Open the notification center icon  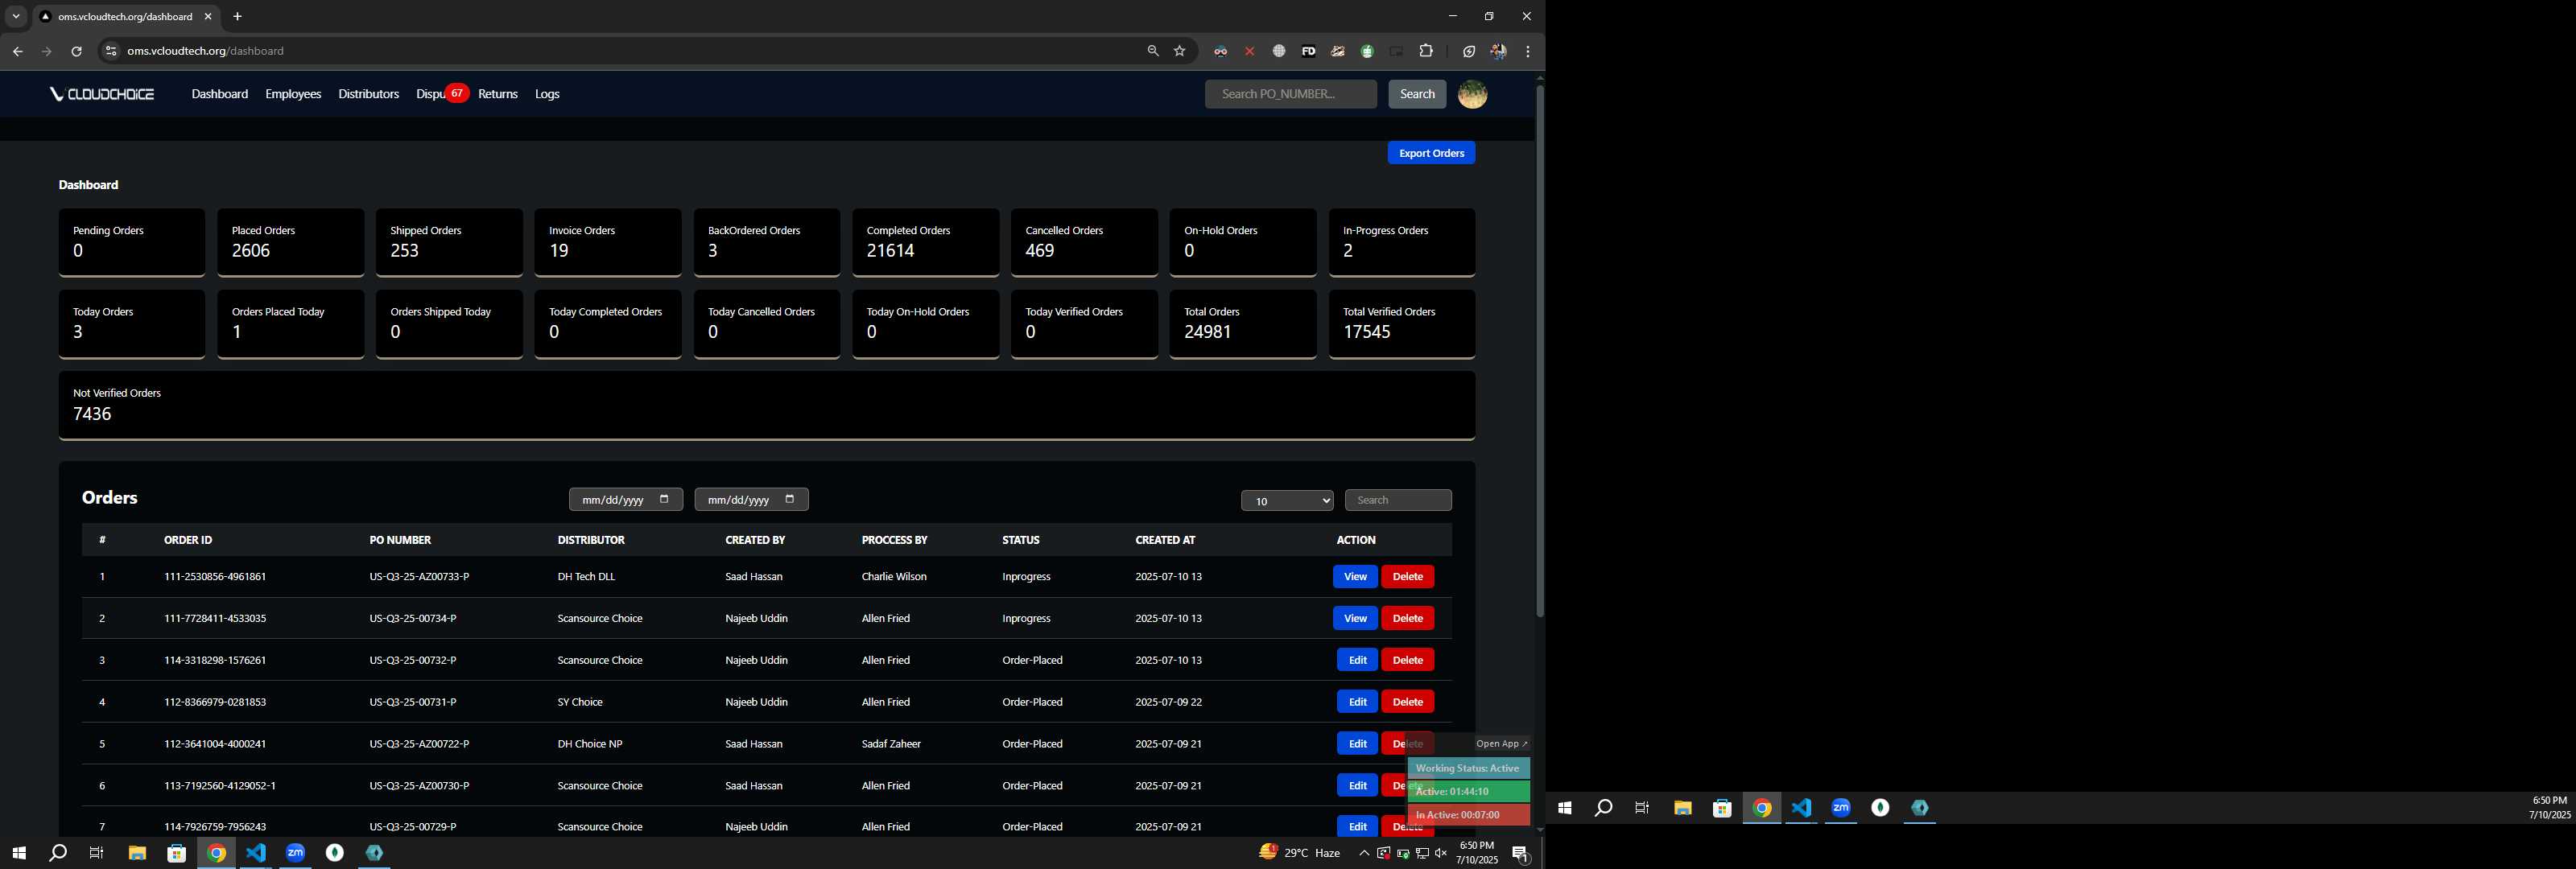(x=1520, y=853)
